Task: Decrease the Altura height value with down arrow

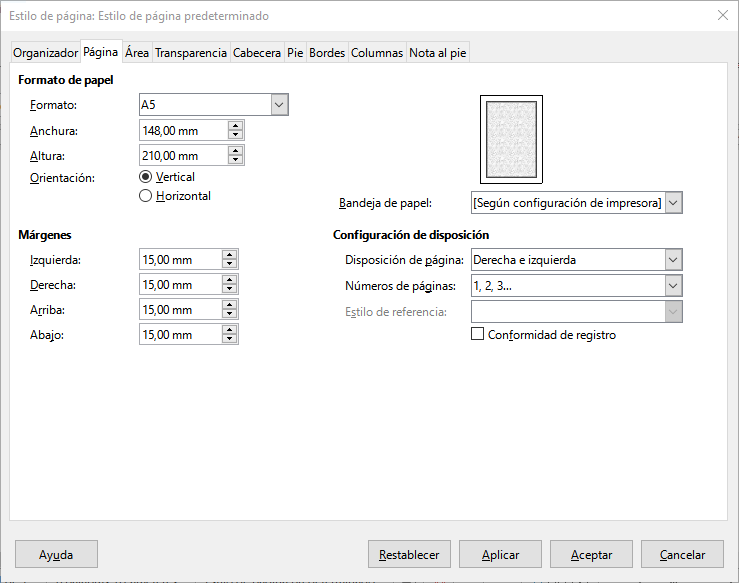Action: [x=235, y=160]
